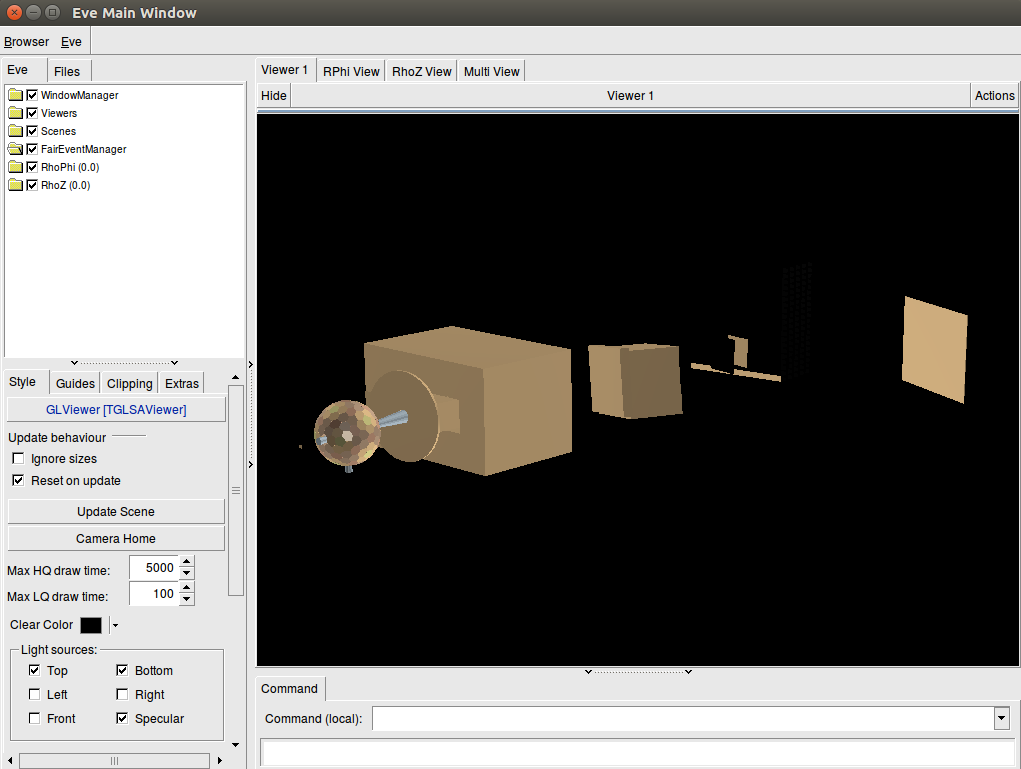1021x769 pixels.
Task: Click the RhoPhi folder icon
Action: tap(15, 167)
